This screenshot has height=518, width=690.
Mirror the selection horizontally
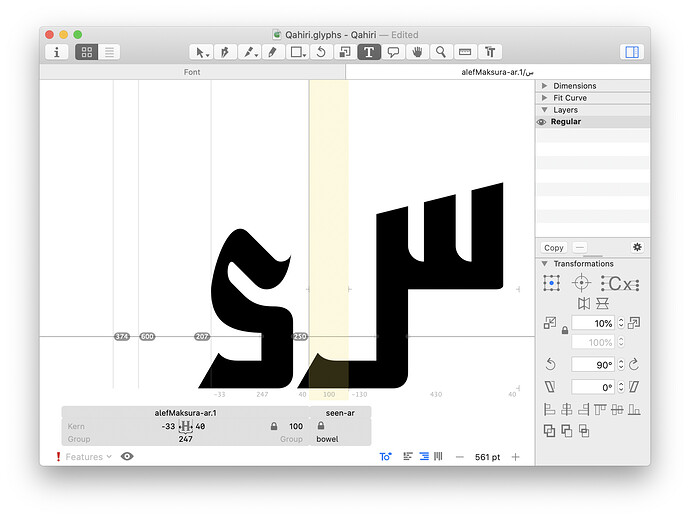(584, 304)
